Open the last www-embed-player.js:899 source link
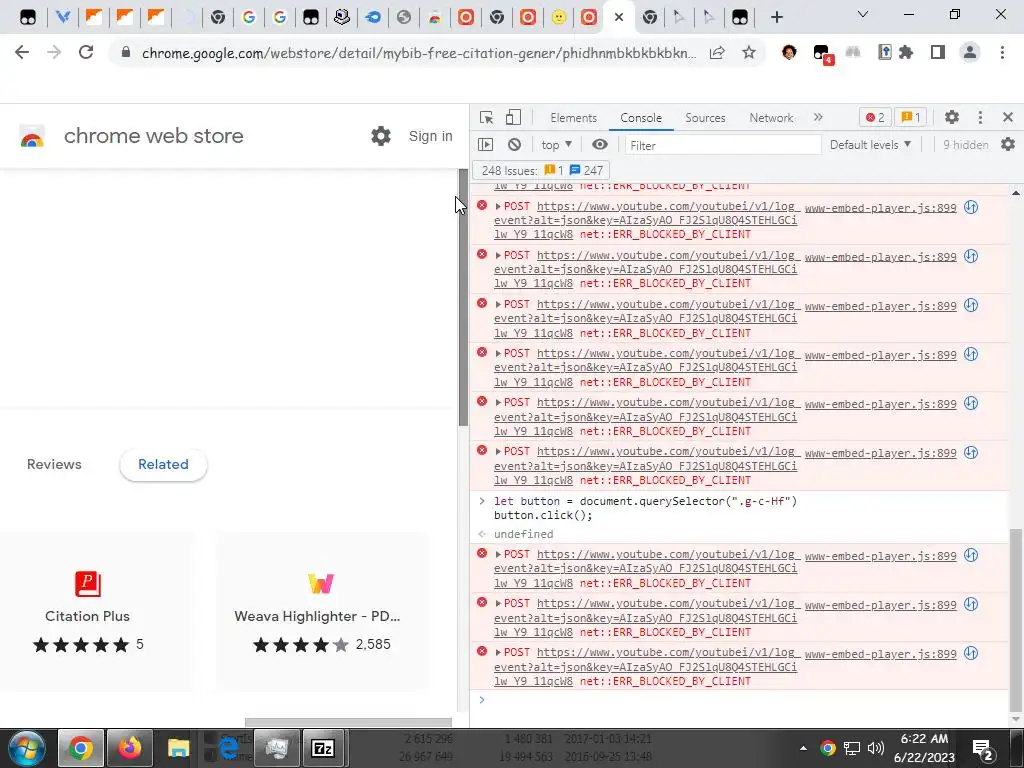This screenshot has width=1024, height=768. pyautogui.click(x=880, y=654)
